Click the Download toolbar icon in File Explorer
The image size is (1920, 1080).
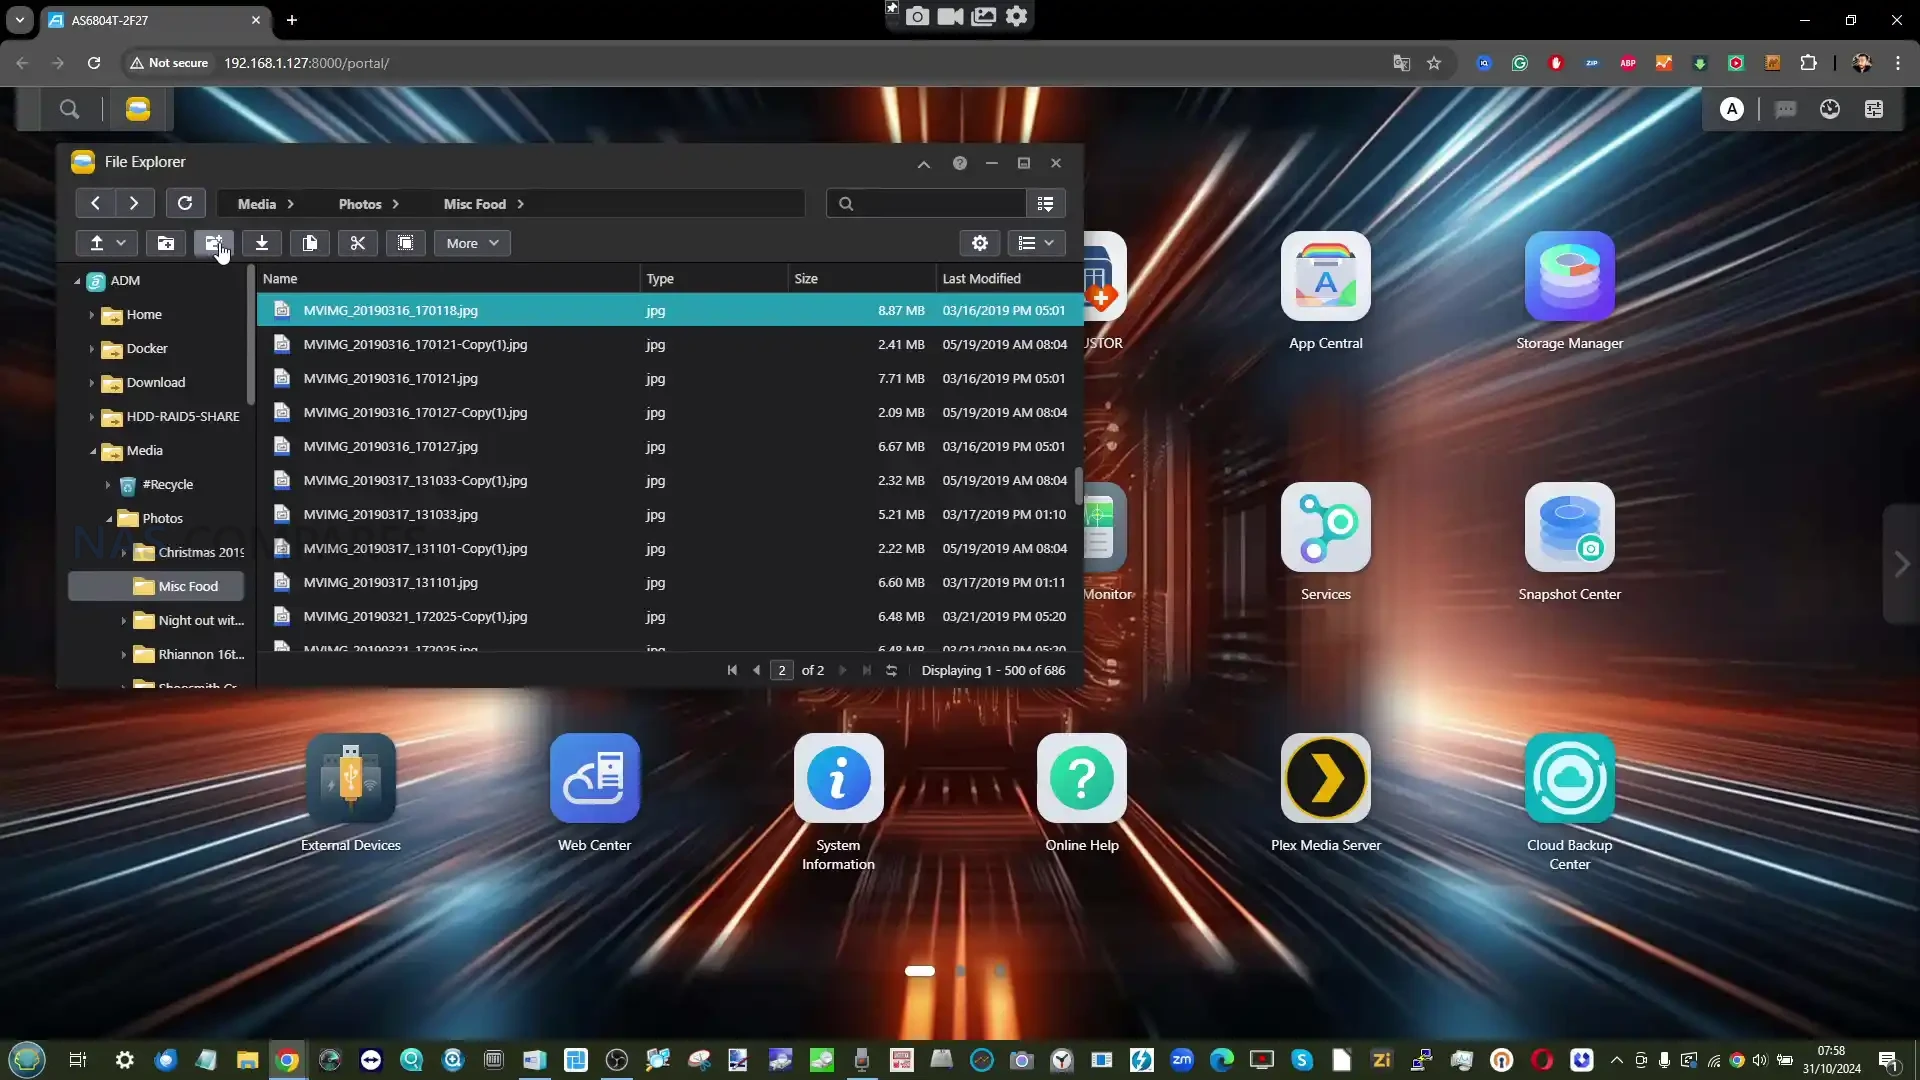tap(262, 243)
